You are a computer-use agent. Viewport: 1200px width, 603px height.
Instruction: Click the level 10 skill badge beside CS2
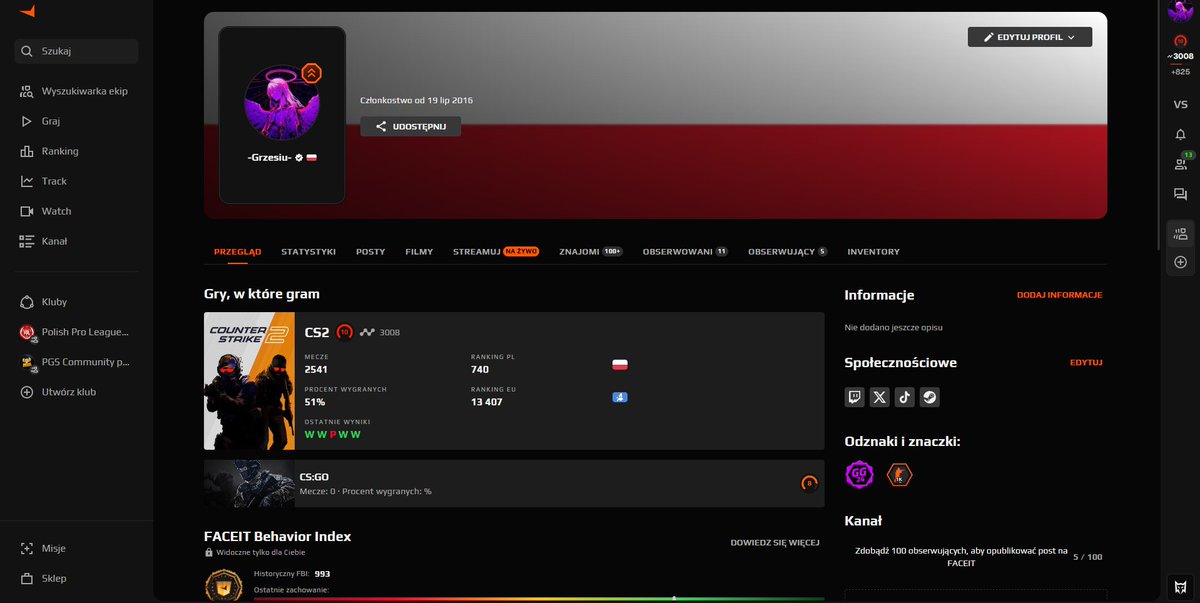coord(344,332)
